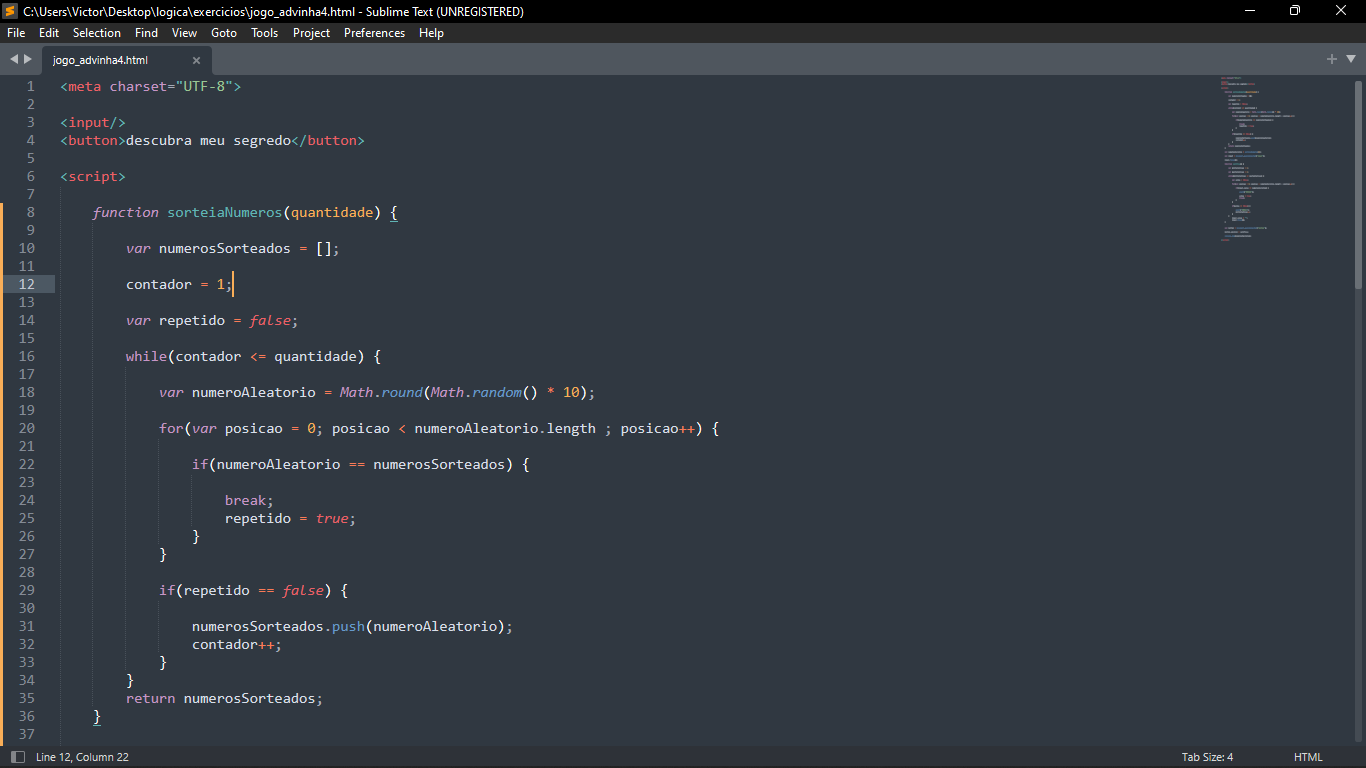Click the function name sorteiaNumeros
1366x768 pixels.
(x=224, y=212)
